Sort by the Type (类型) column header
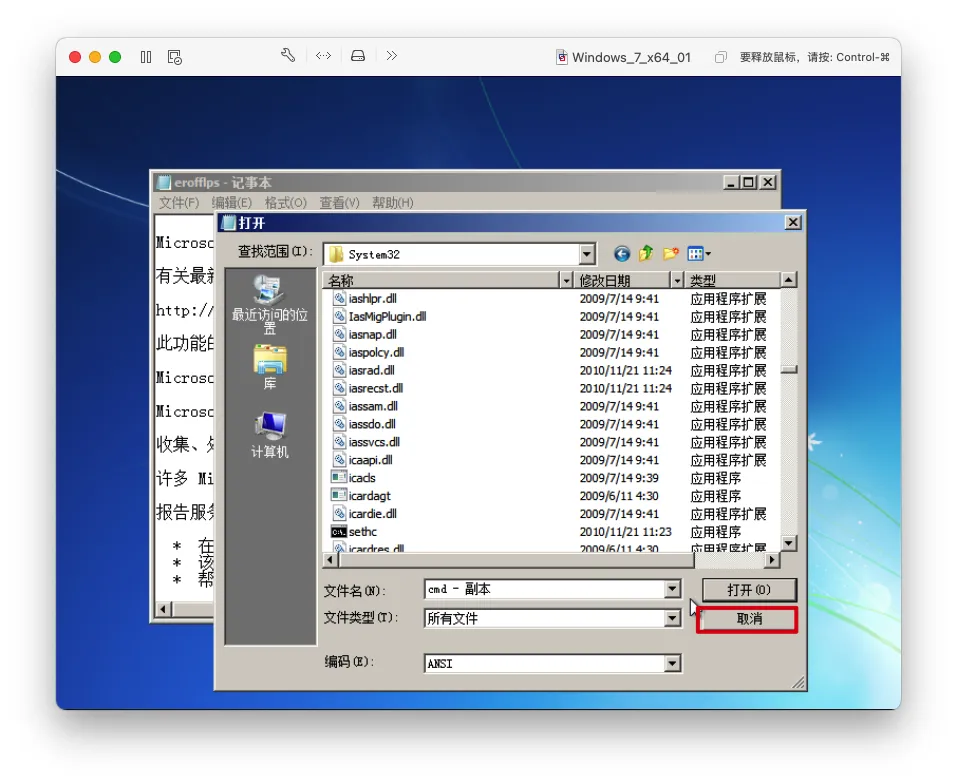The width and height of the screenshot is (957, 784). click(x=732, y=281)
